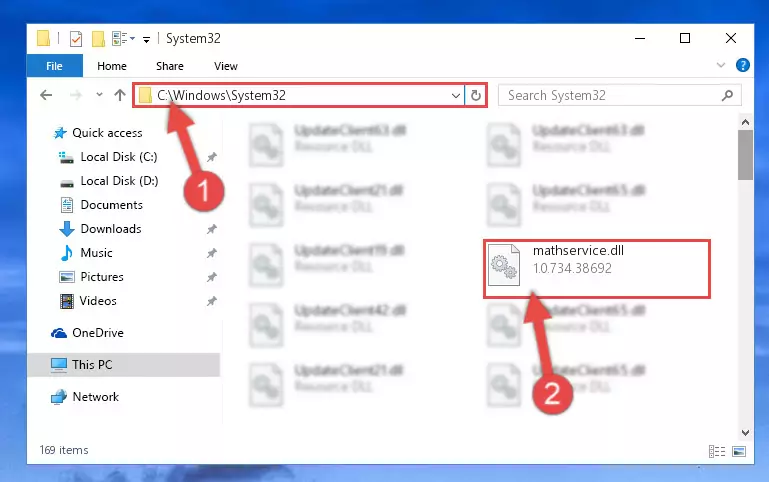Open the recent locations dropdown
Screen dimensions: 769x482
pyautogui.click(x=99, y=95)
